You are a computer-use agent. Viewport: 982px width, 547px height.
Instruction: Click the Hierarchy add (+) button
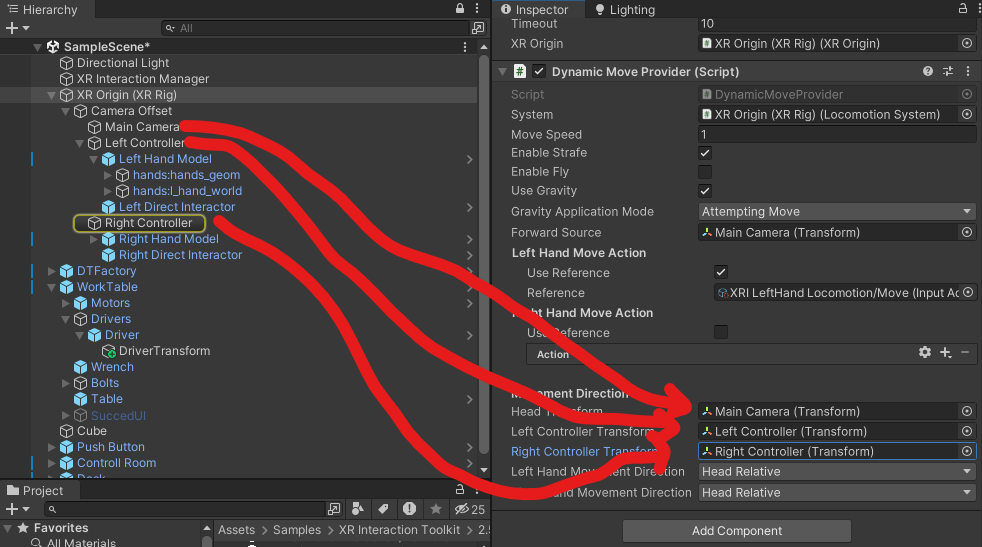(x=11, y=28)
